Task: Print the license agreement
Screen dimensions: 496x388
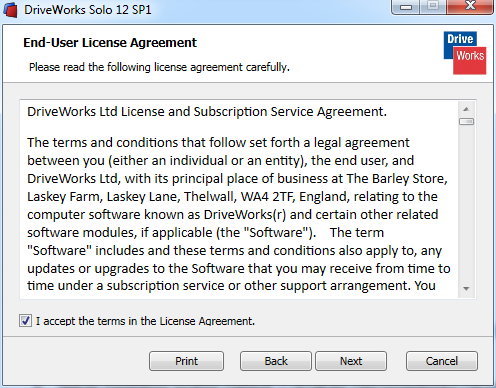Action: [186, 361]
